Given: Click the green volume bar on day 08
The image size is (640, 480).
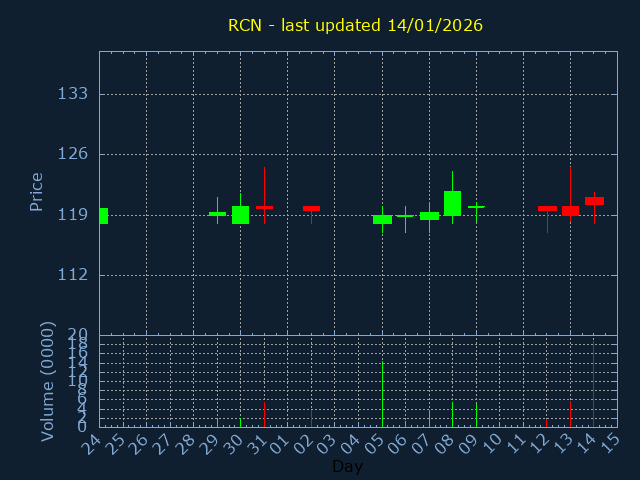Looking at the screenshot, I should click(x=452, y=414).
